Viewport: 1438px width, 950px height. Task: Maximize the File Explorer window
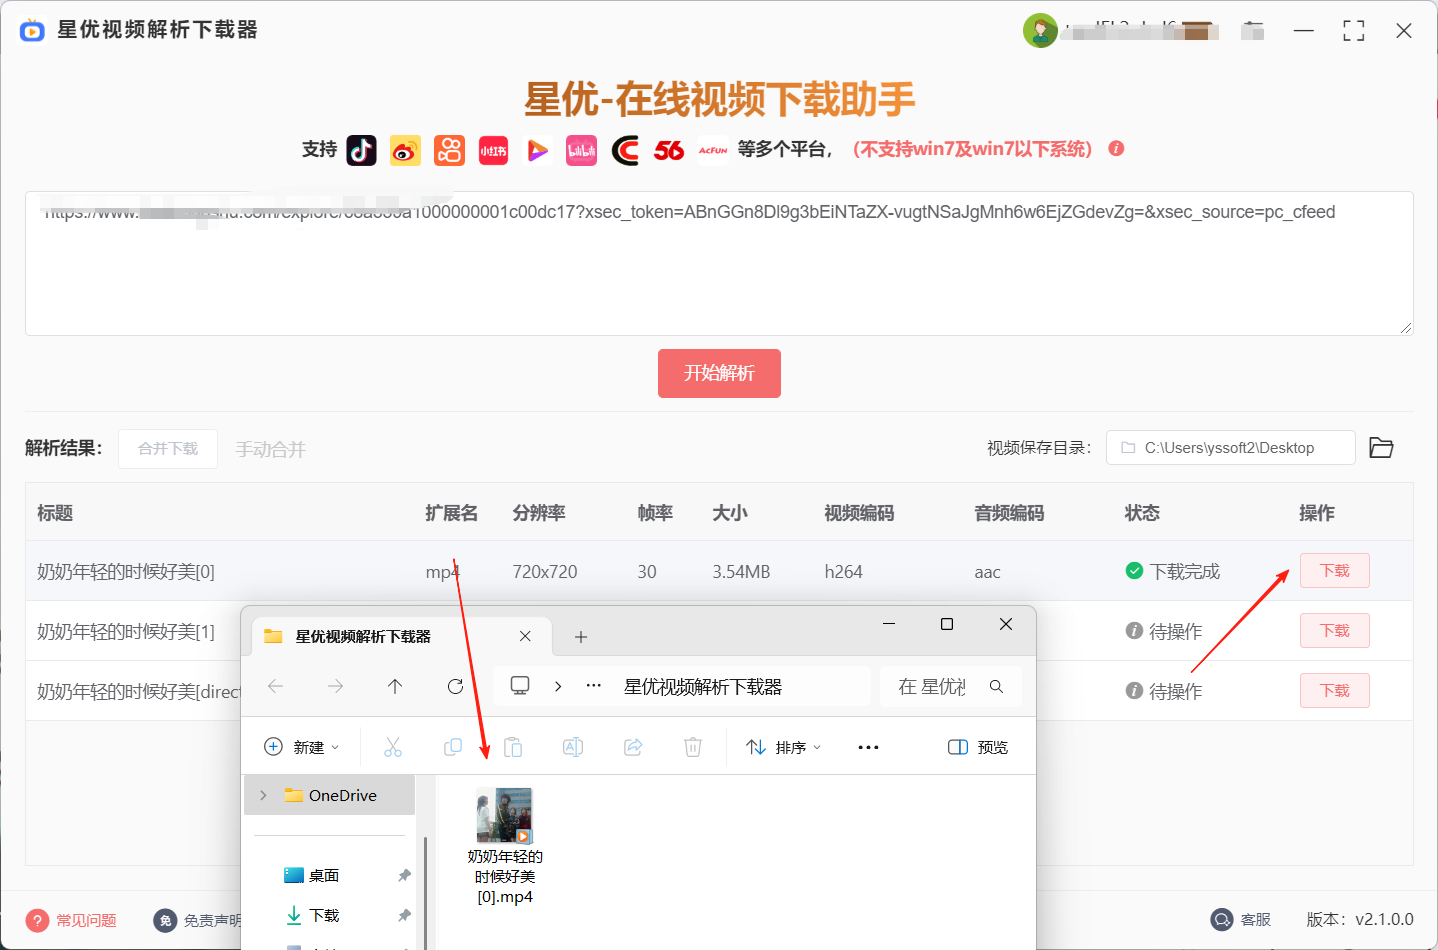[947, 624]
